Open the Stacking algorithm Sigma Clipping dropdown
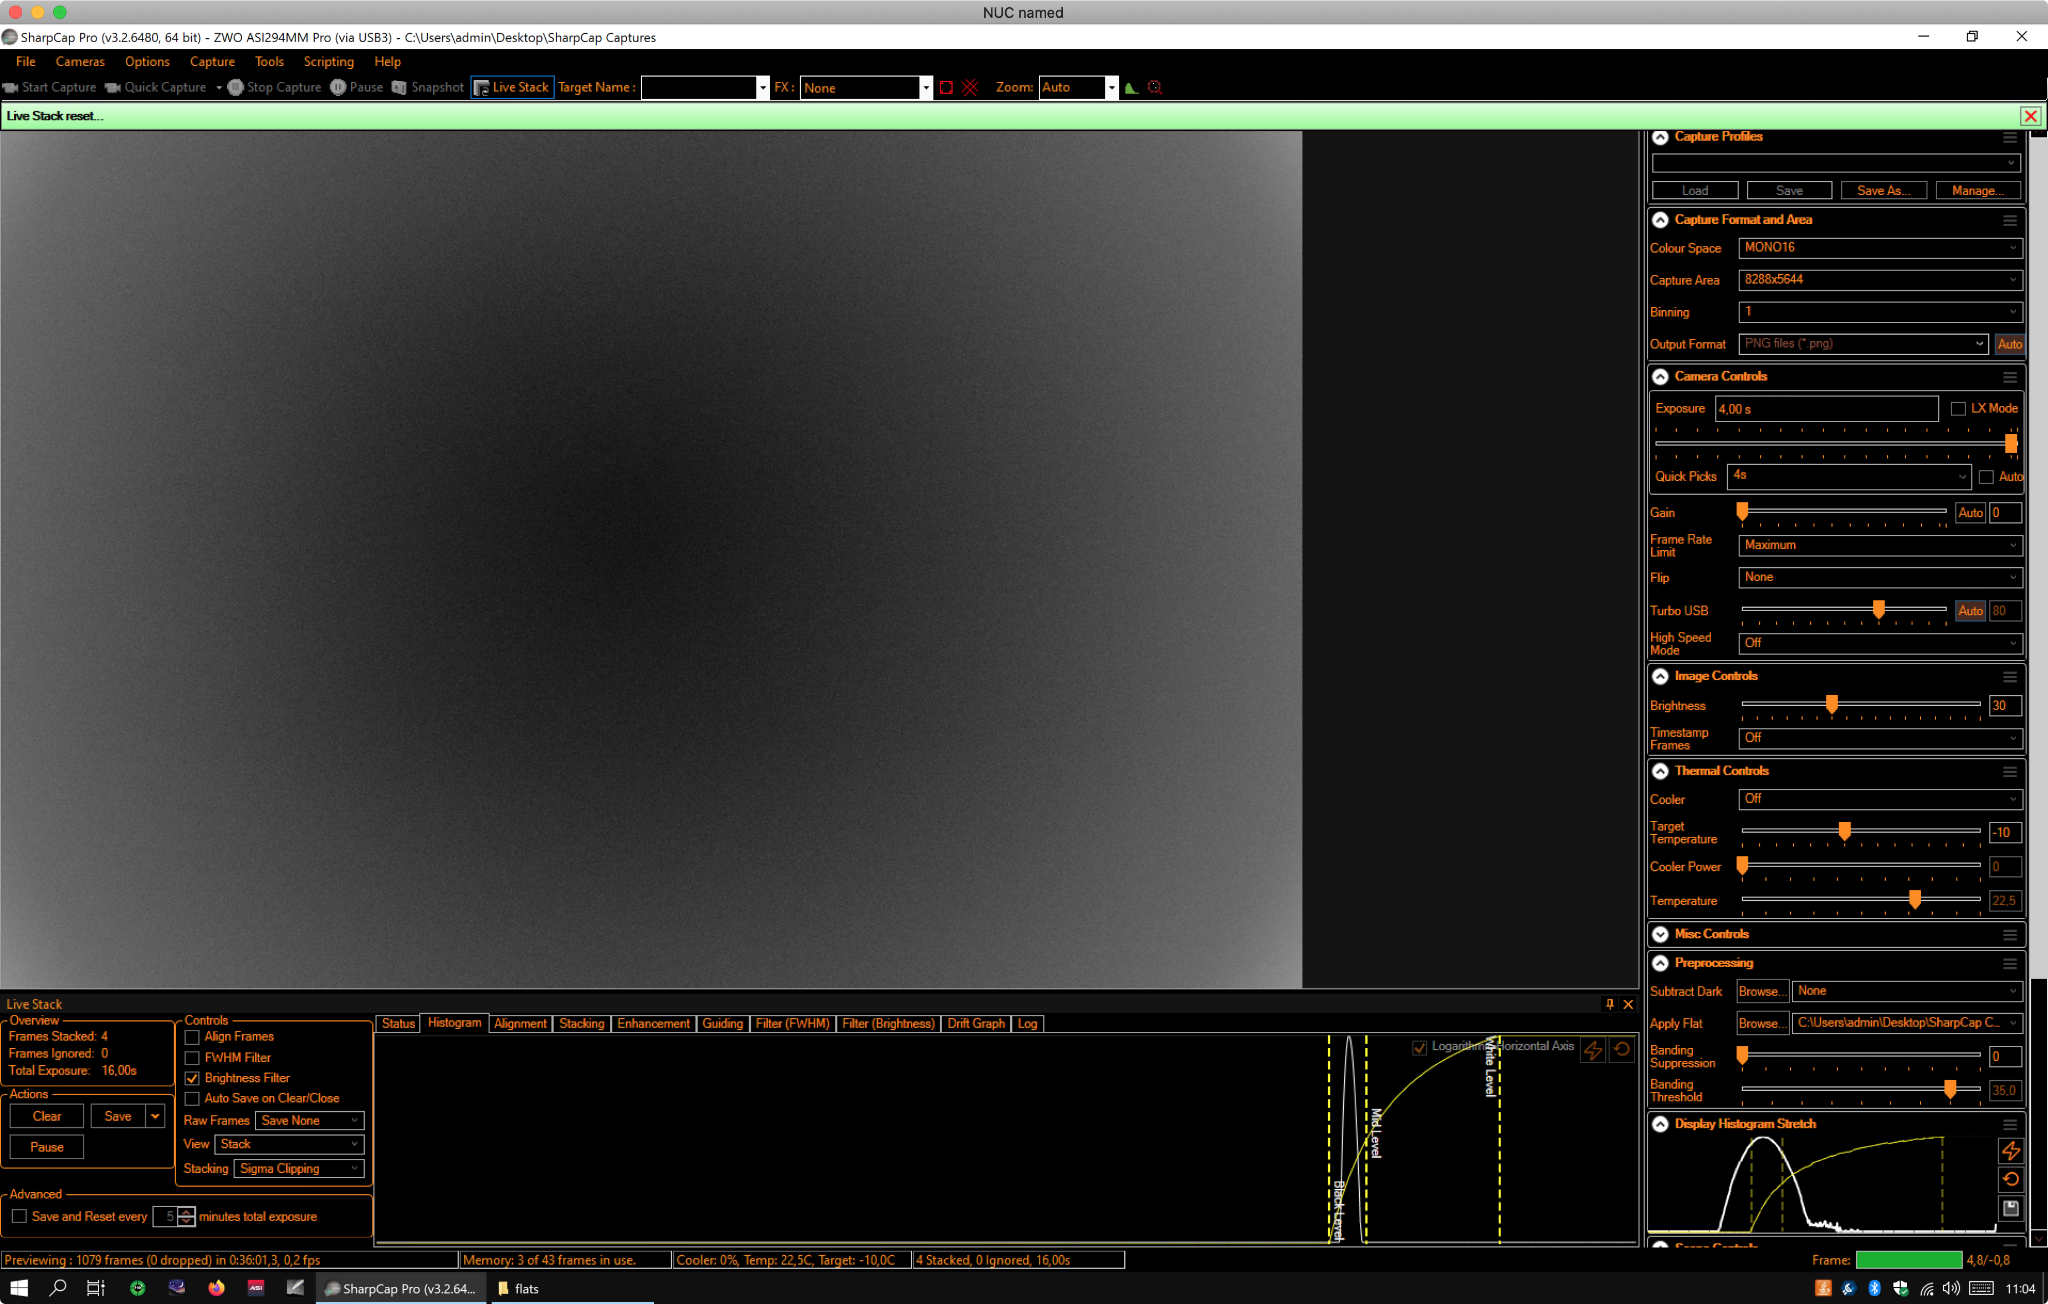Image resolution: width=2048 pixels, height=1304 pixels. pos(299,1168)
